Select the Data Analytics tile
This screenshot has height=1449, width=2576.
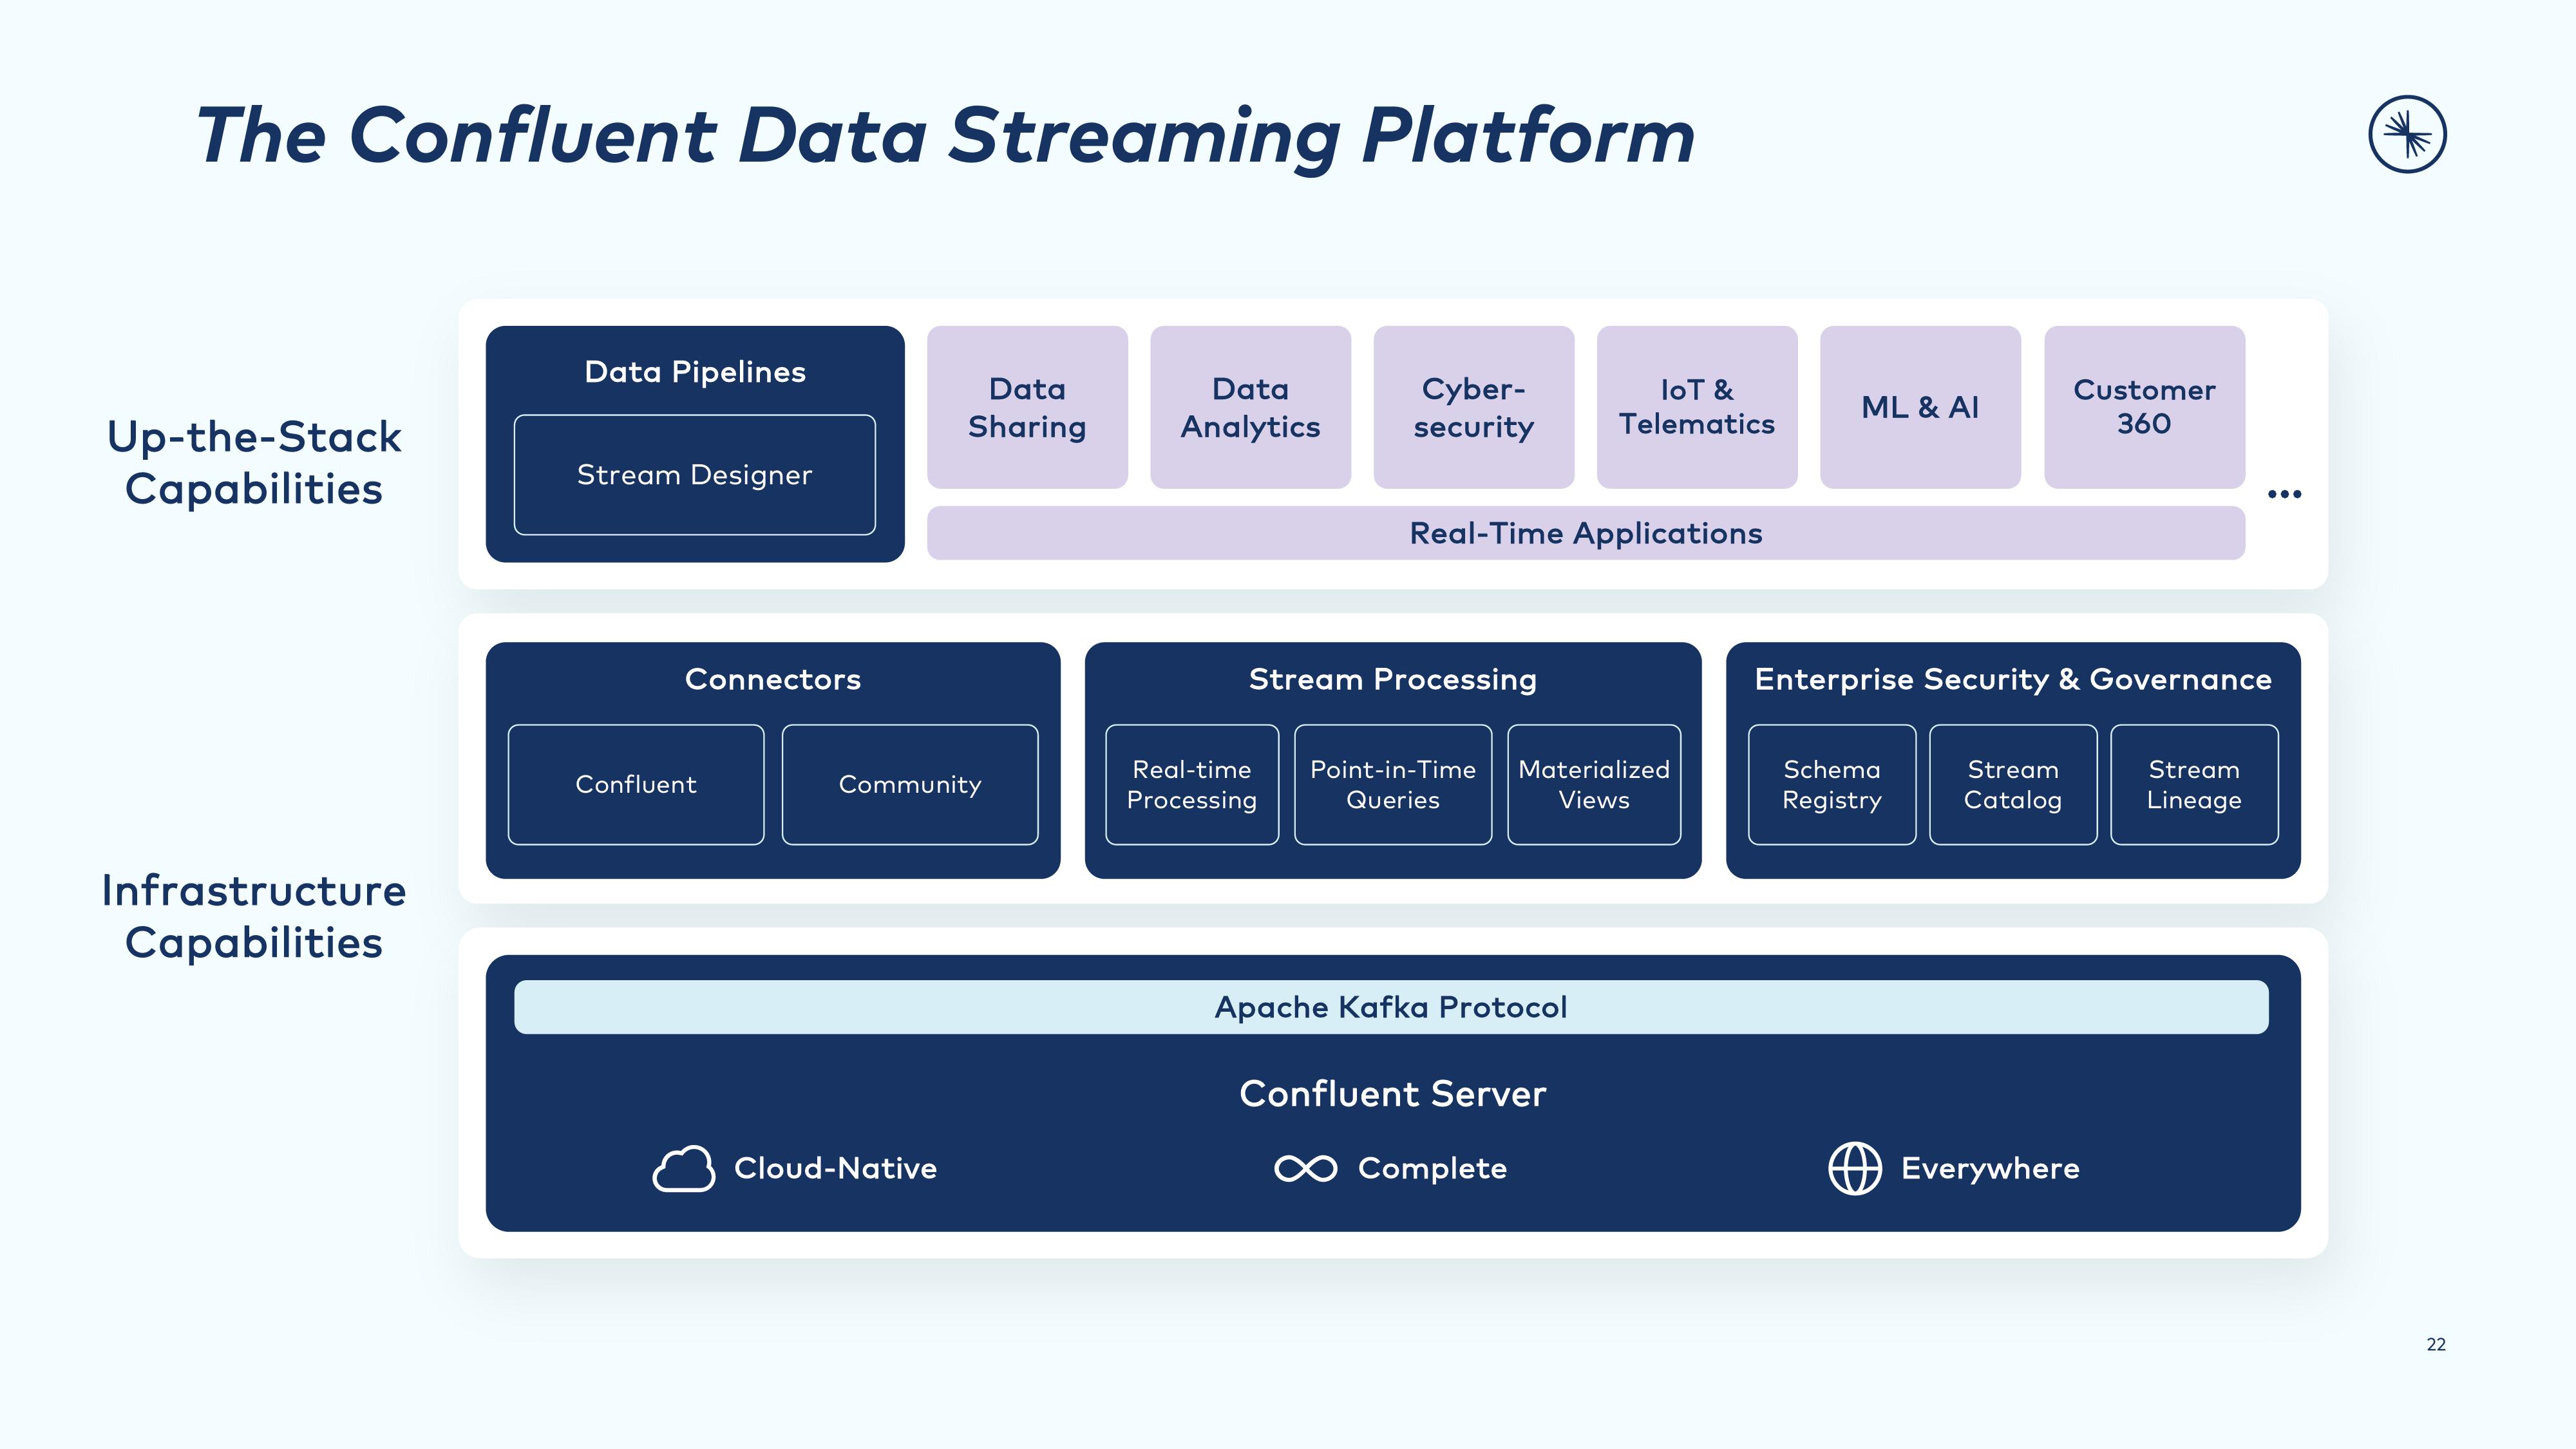point(1251,407)
